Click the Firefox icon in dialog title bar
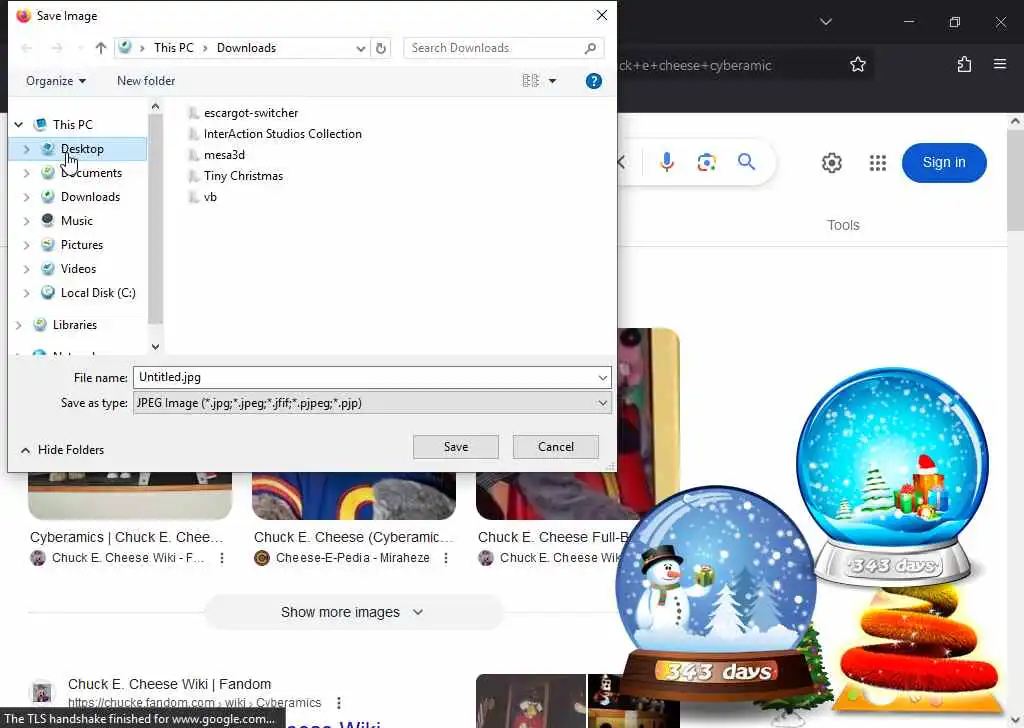 pos(24,16)
